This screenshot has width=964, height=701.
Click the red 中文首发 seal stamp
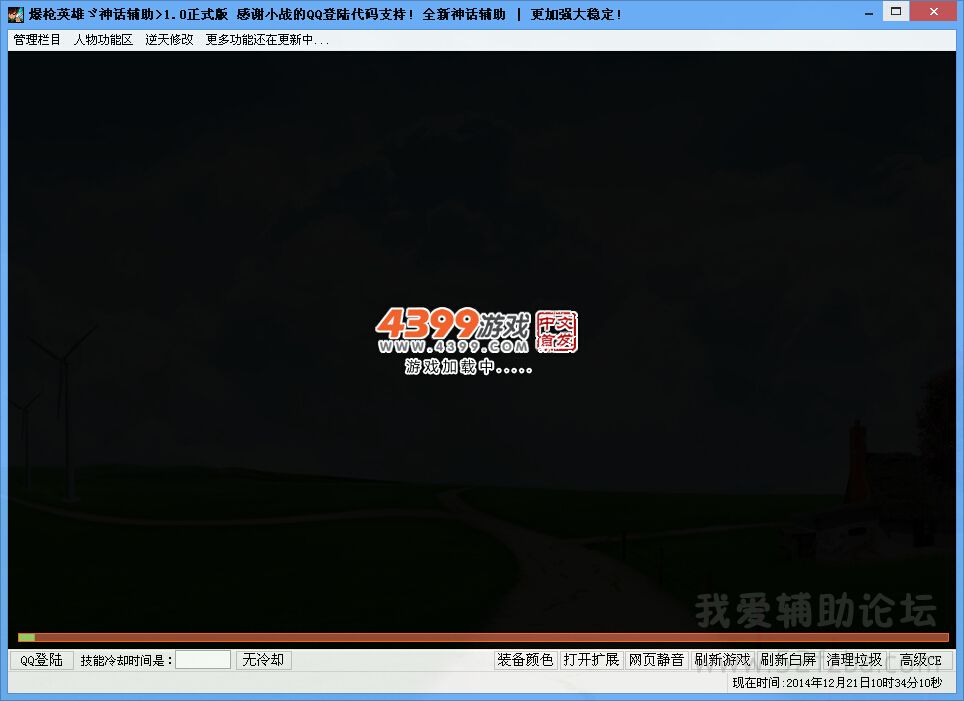(x=556, y=331)
